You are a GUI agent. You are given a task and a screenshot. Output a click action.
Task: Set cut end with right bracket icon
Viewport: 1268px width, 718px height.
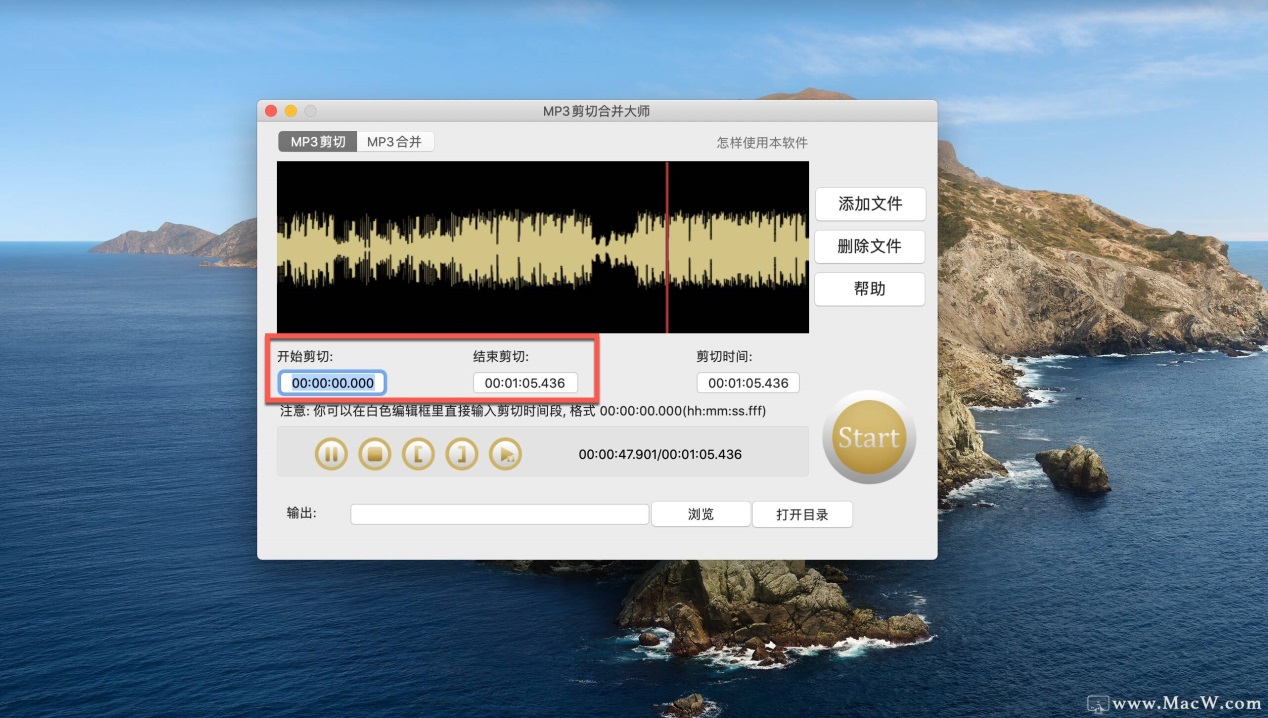[x=461, y=454]
